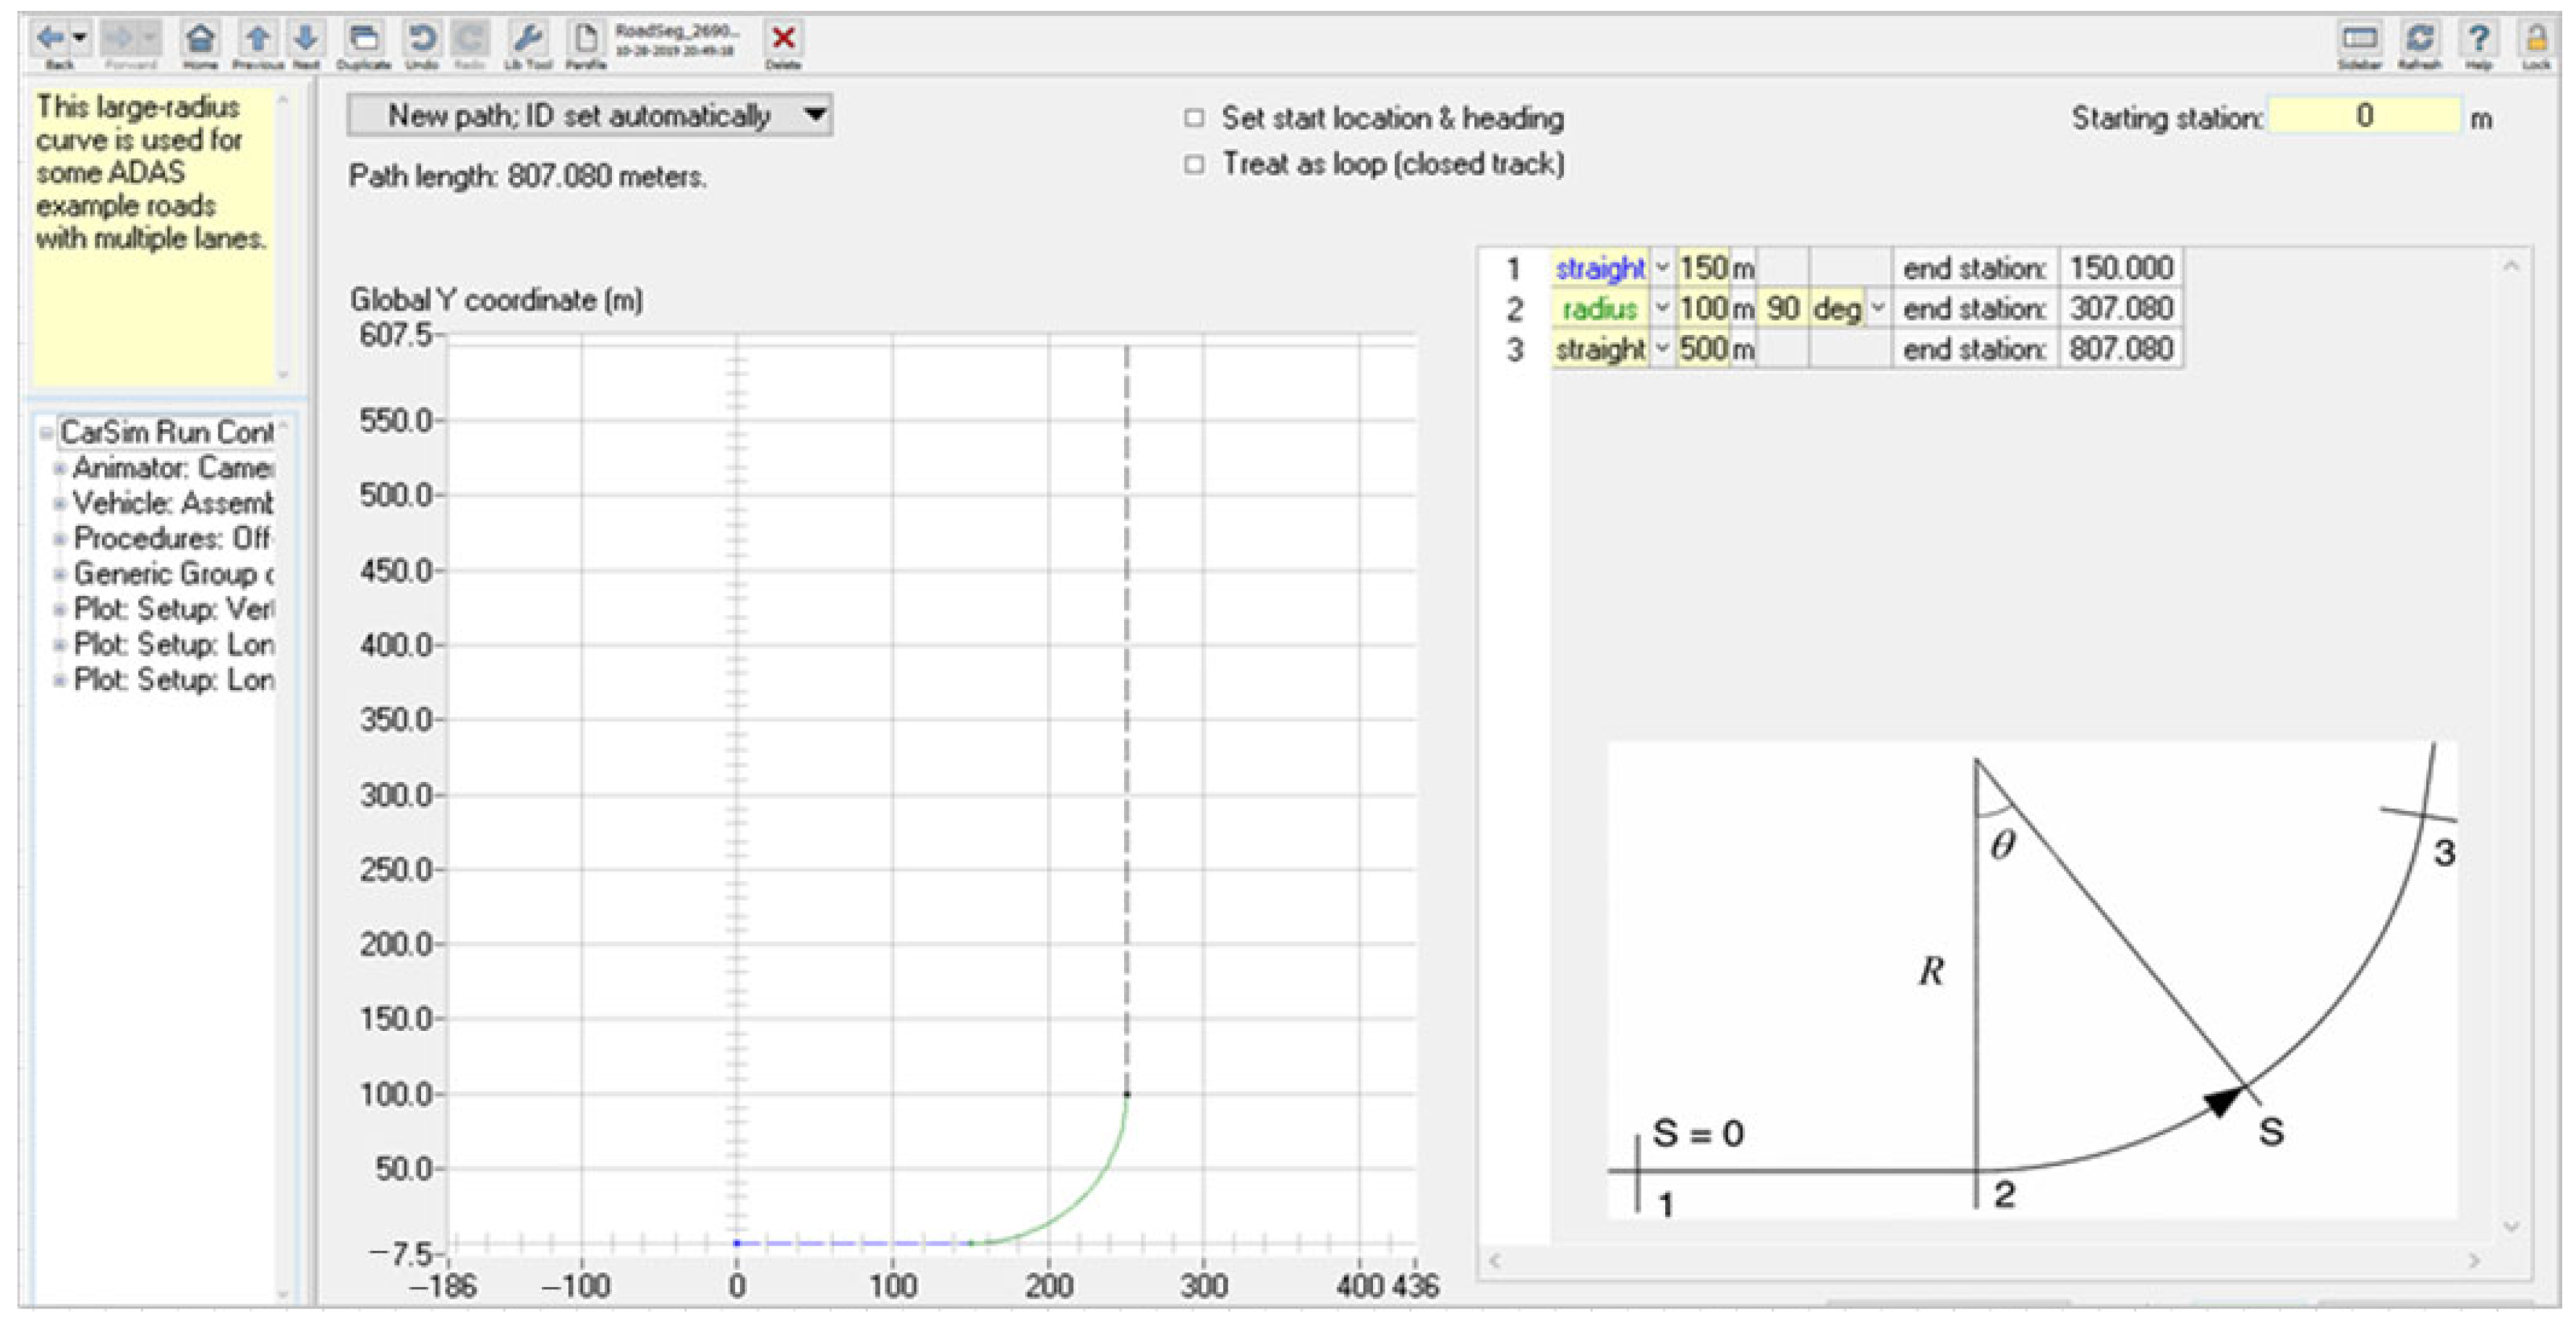The height and width of the screenshot is (1326, 2576).
Task: Open the deg units dropdown in row 2
Action: pyautogui.click(x=1878, y=308)
